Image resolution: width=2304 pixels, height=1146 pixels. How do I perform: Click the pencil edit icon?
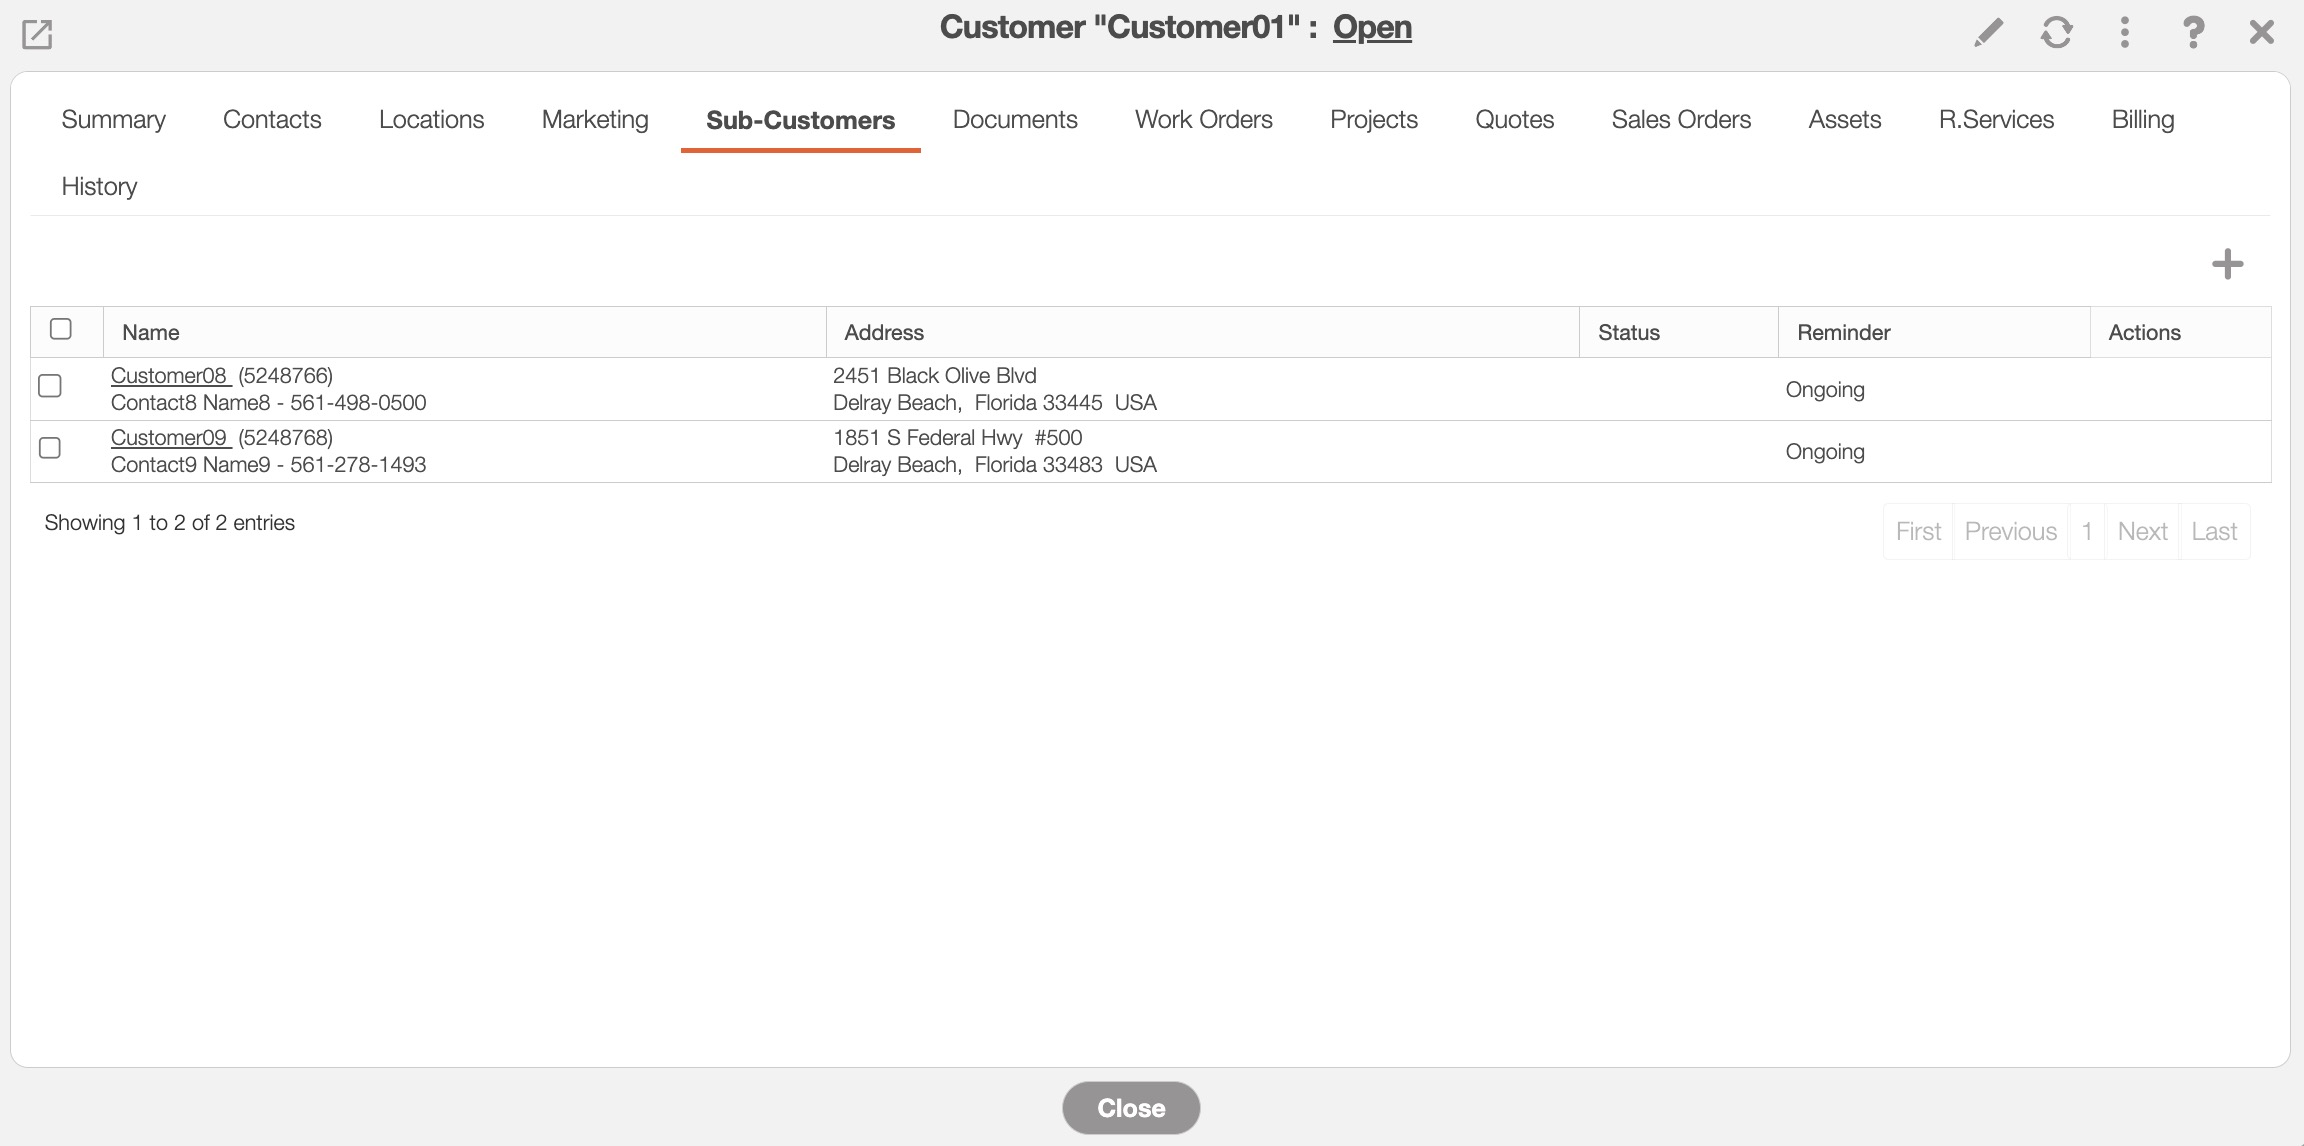[x=1988, y=33]
